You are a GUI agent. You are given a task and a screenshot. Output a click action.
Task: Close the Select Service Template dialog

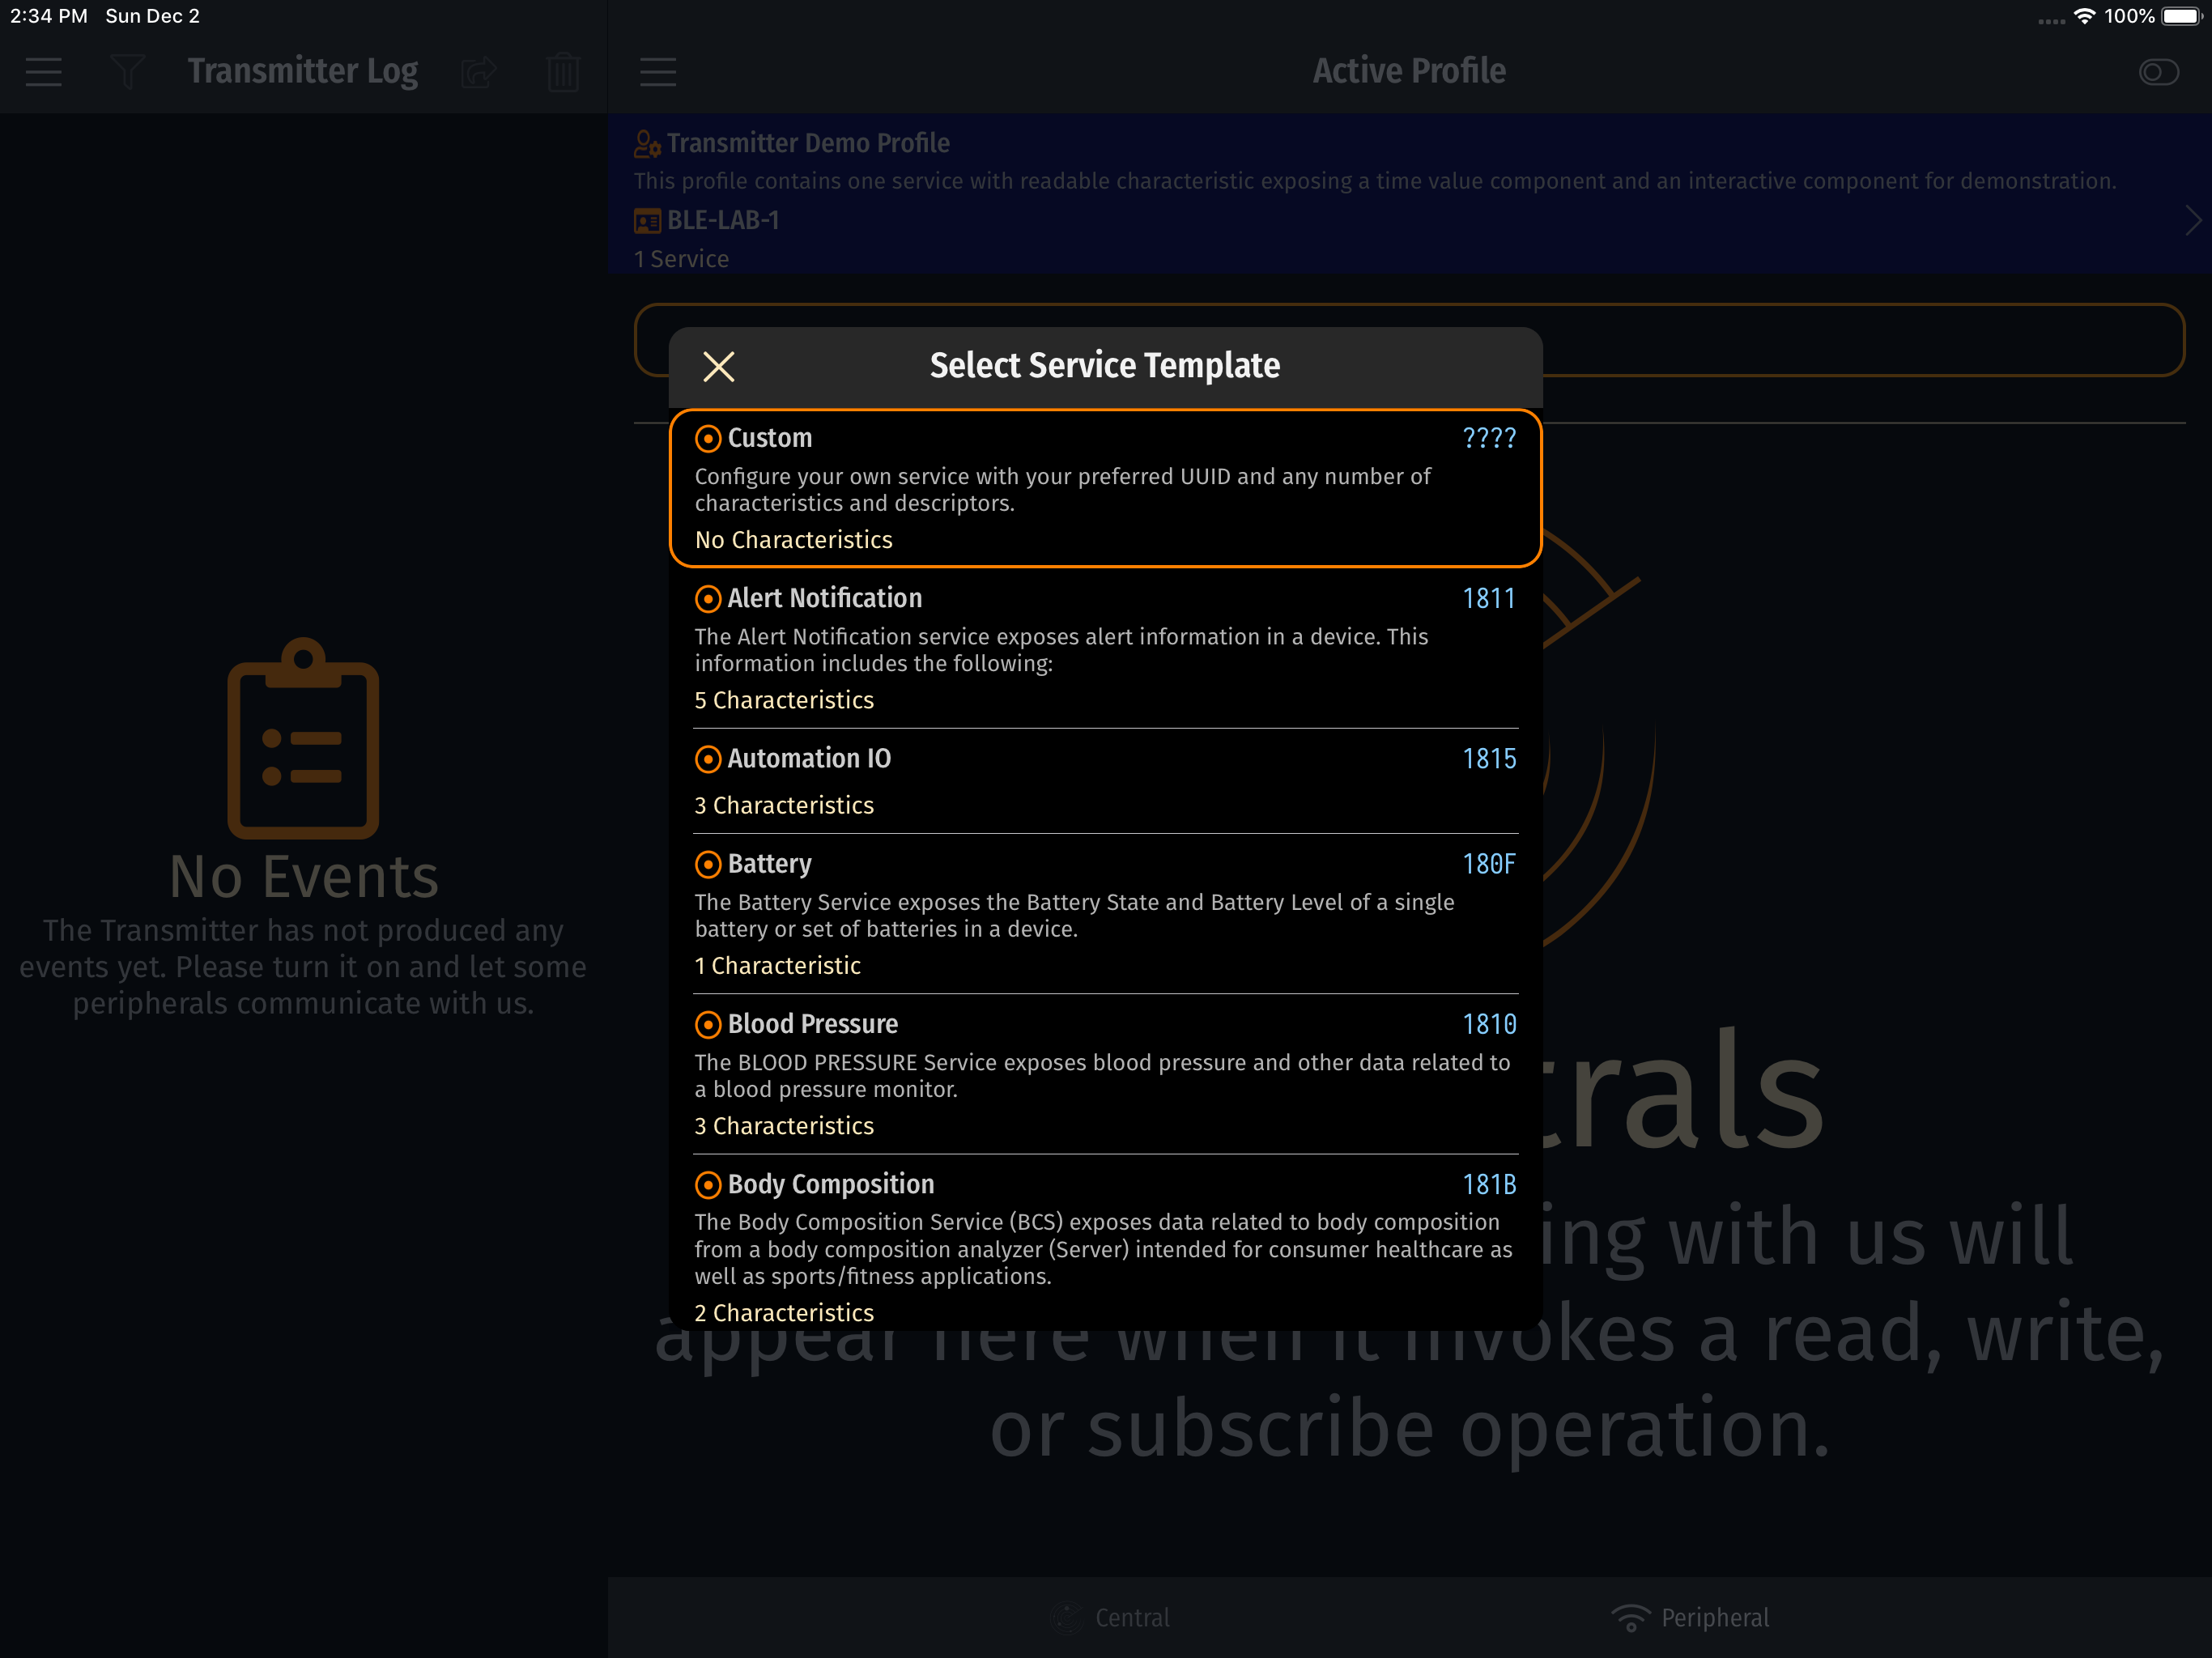coord(718,367)
